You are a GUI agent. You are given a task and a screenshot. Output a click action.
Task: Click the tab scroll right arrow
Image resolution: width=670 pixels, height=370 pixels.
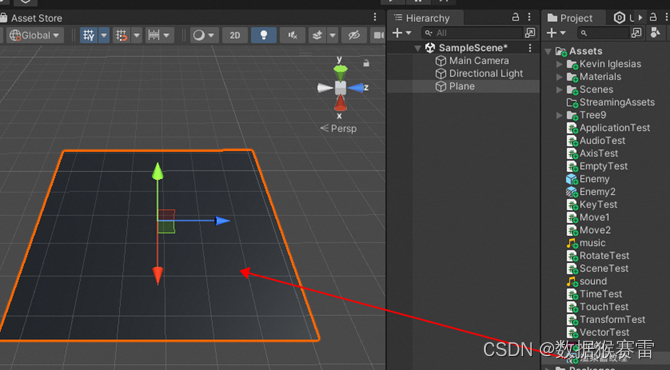[640, 18]
